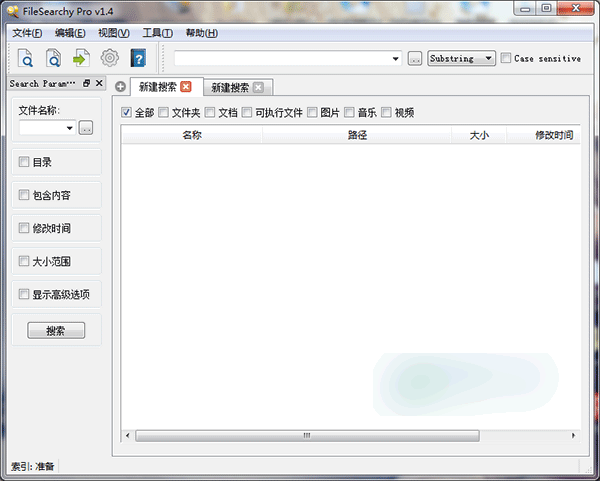Open settings via the gear icon

pos(110,59)
